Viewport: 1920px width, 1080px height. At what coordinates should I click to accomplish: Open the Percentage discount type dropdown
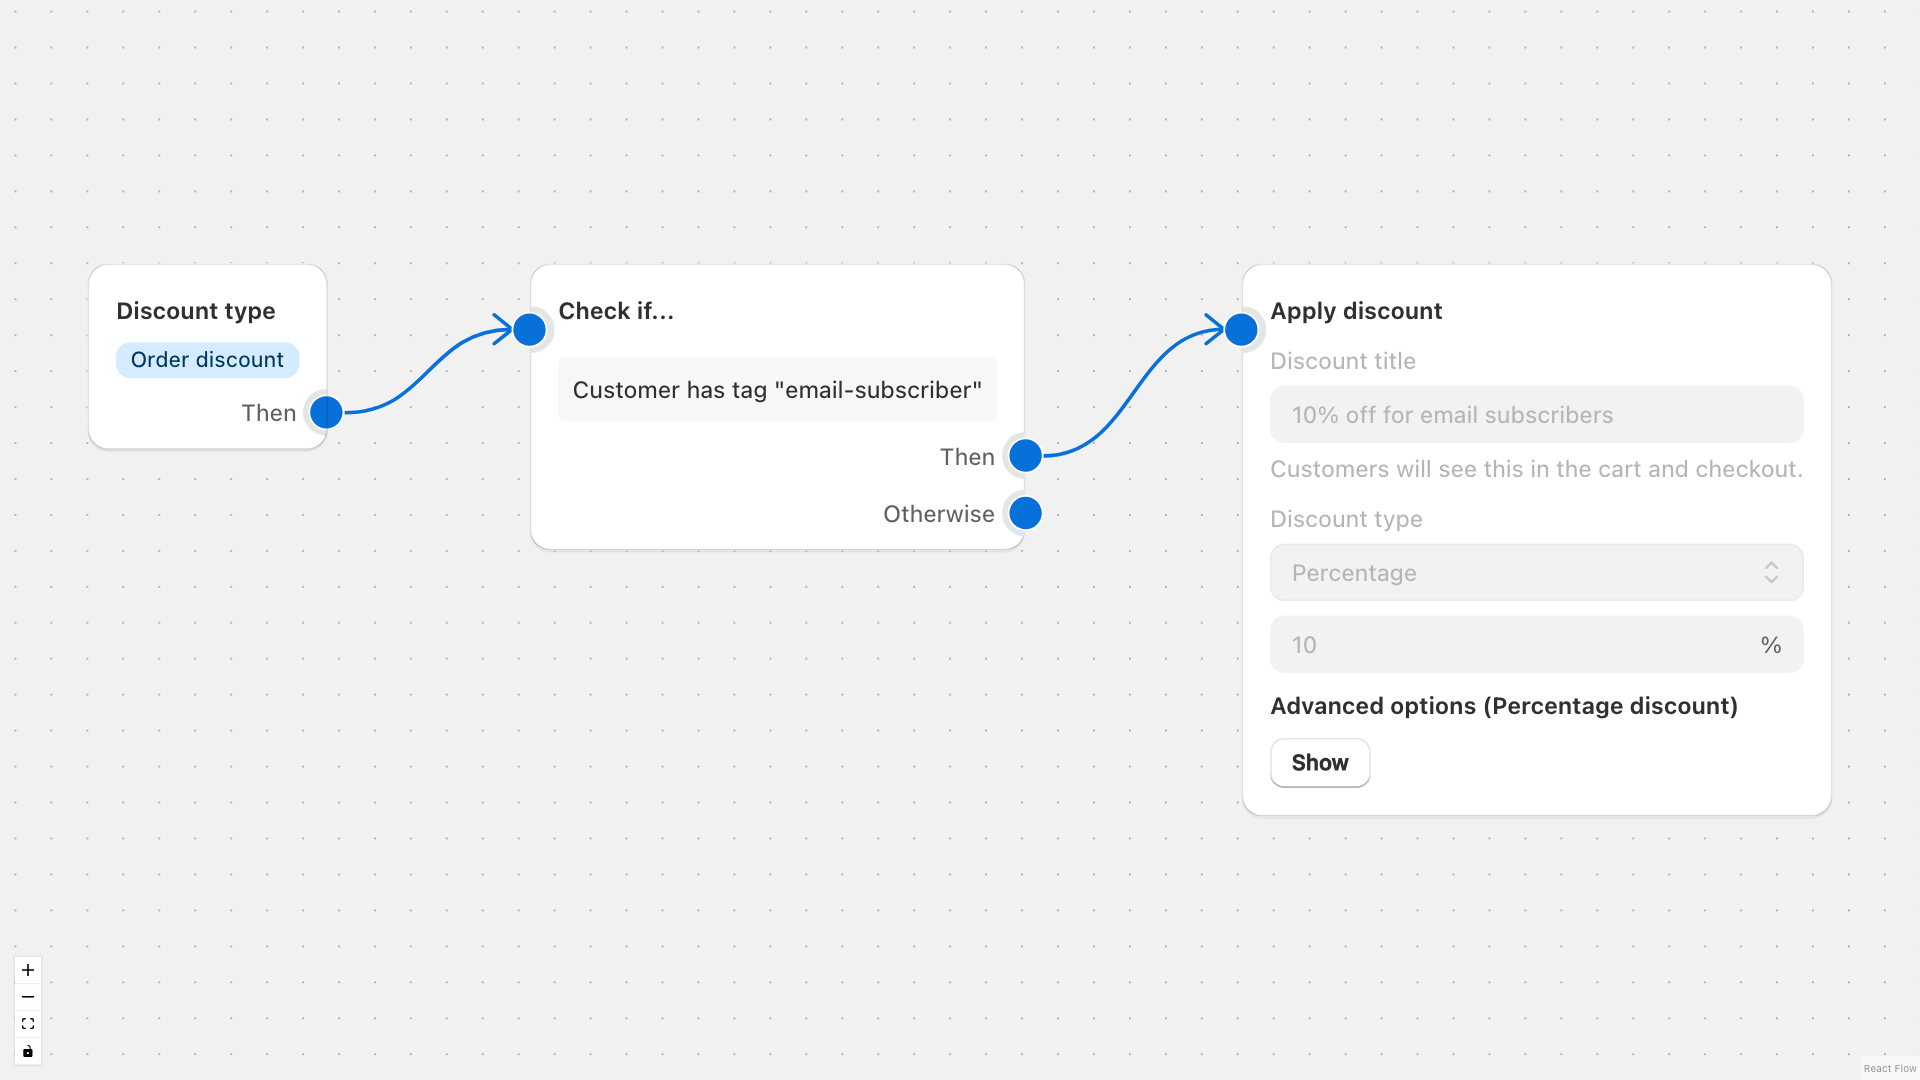coord(1536,572)
